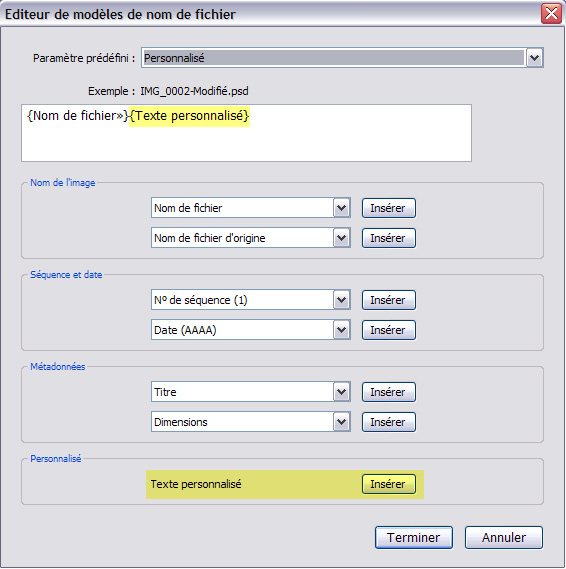The width and height of the screenshot is (566, 569).
Task: Expand the Titre metadata dropdown
Action: point(341,392)
